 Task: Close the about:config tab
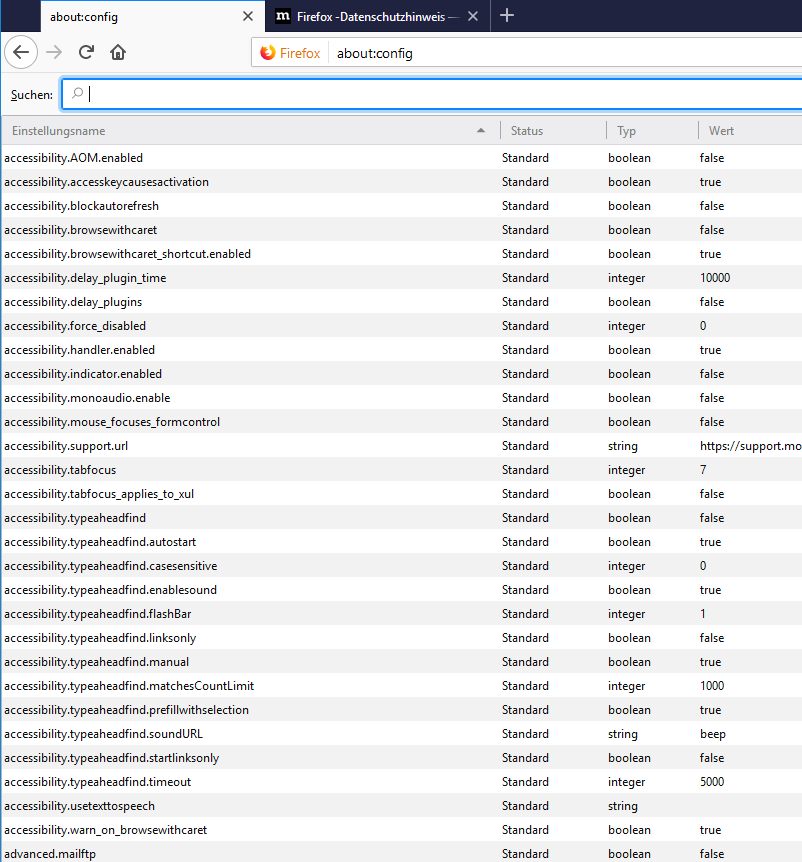click(248, 16)
